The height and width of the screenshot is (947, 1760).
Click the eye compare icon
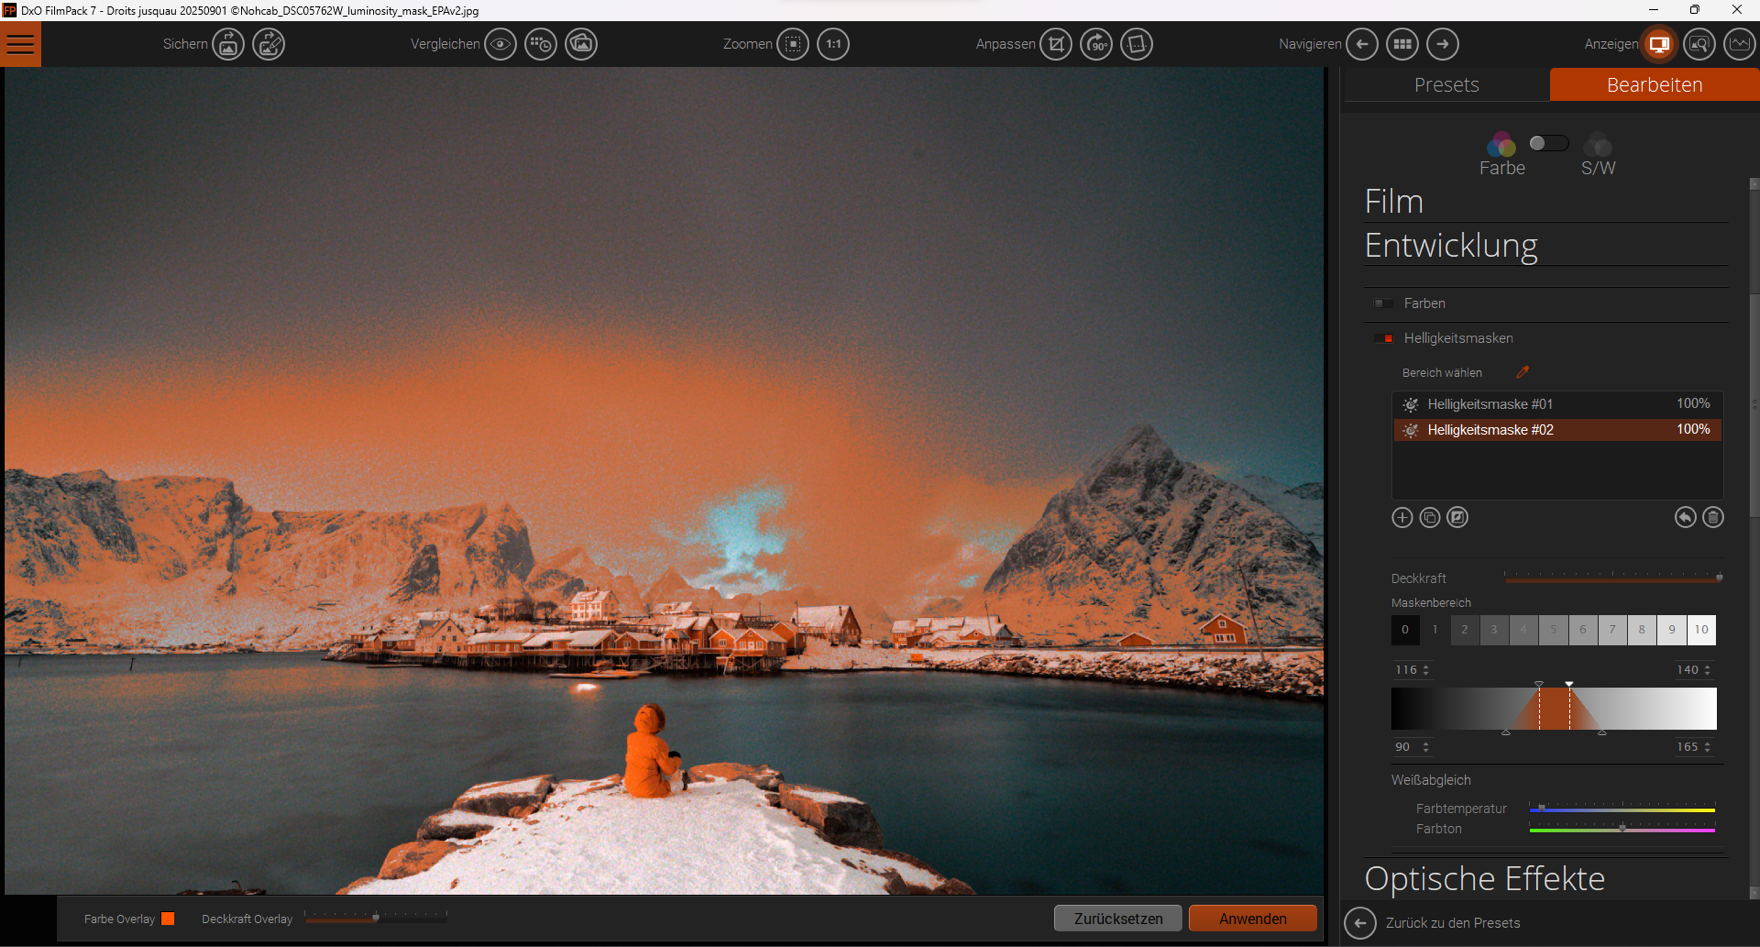(500, 44)
